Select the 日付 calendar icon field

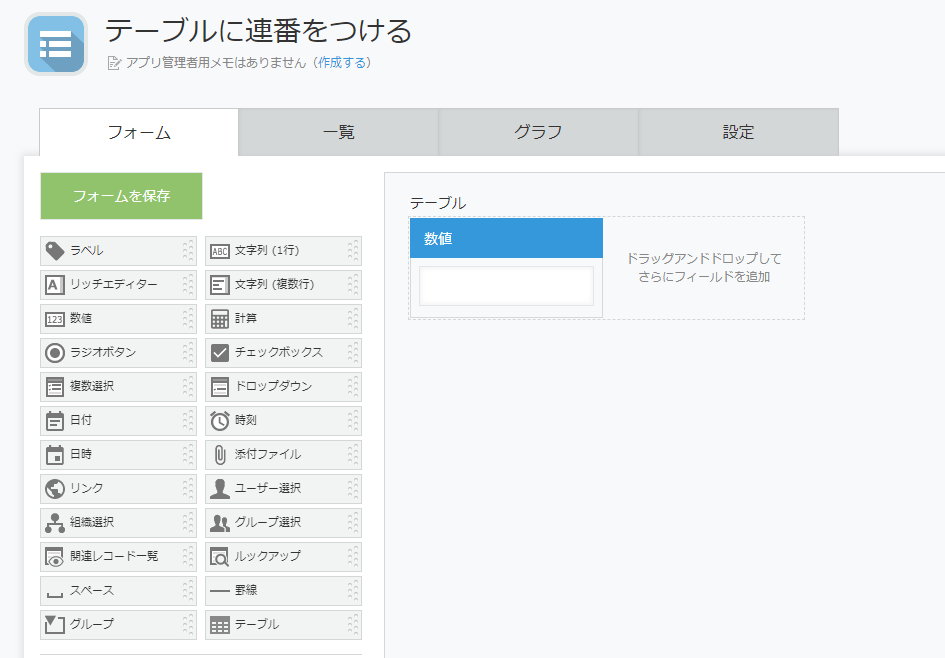click(x=55, y=421)
